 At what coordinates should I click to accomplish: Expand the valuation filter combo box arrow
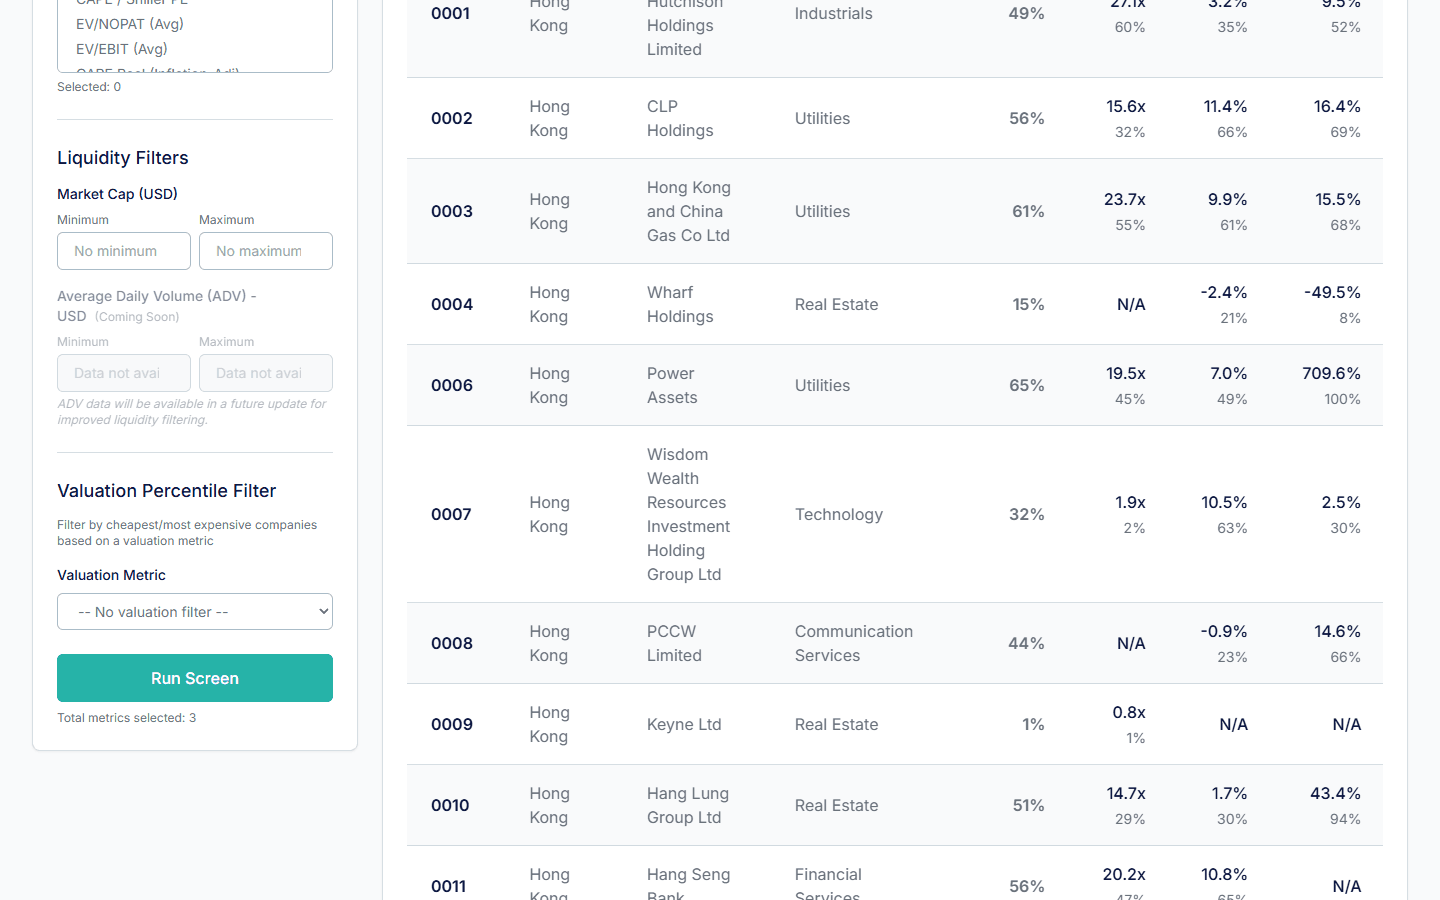click(319, 611)
